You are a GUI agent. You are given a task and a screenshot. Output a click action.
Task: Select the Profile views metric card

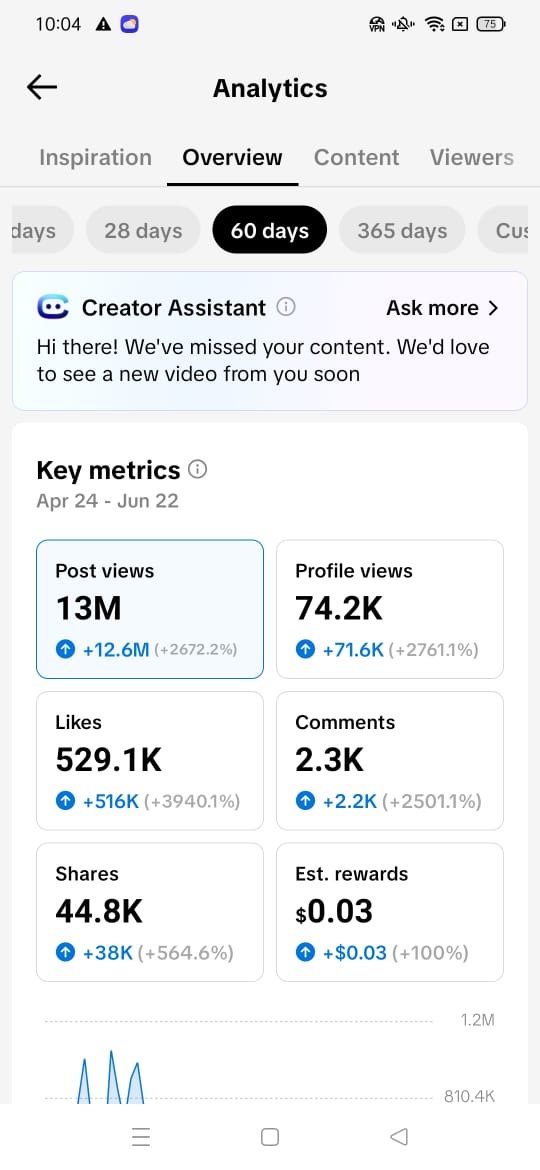click(390, 609)
